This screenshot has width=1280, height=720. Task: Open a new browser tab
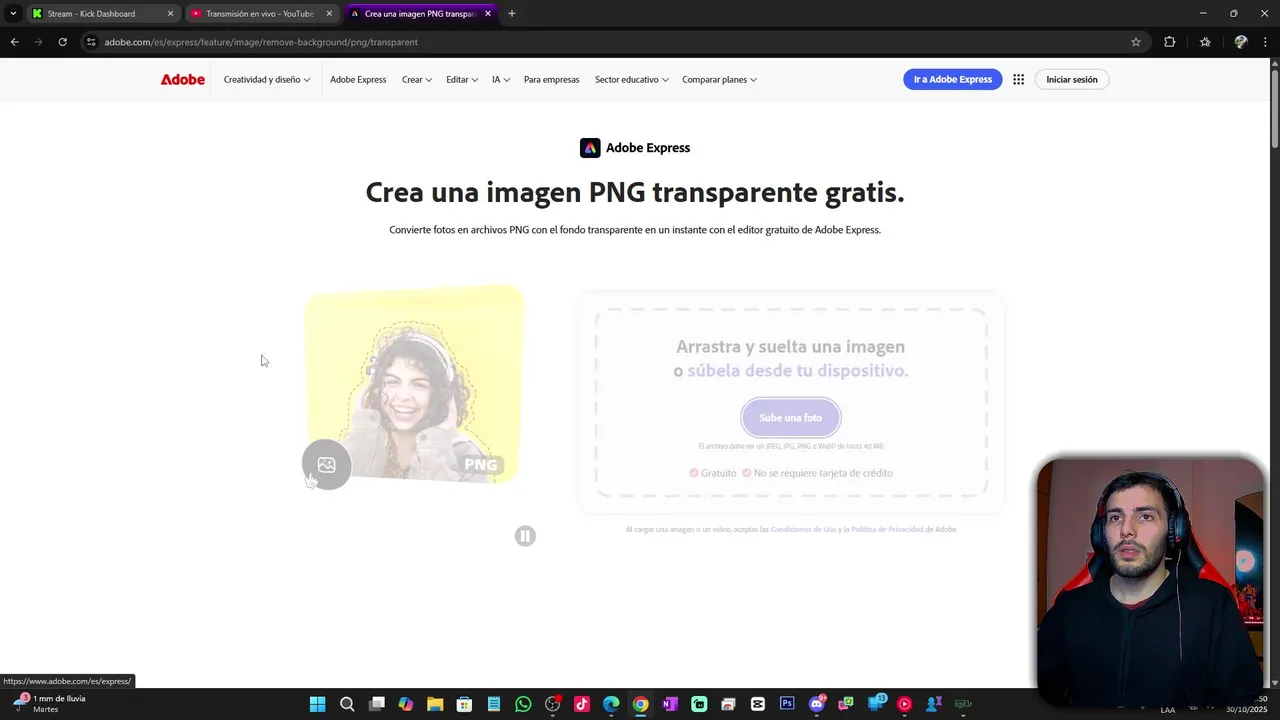pyautogui.click(x=511, y=14)
